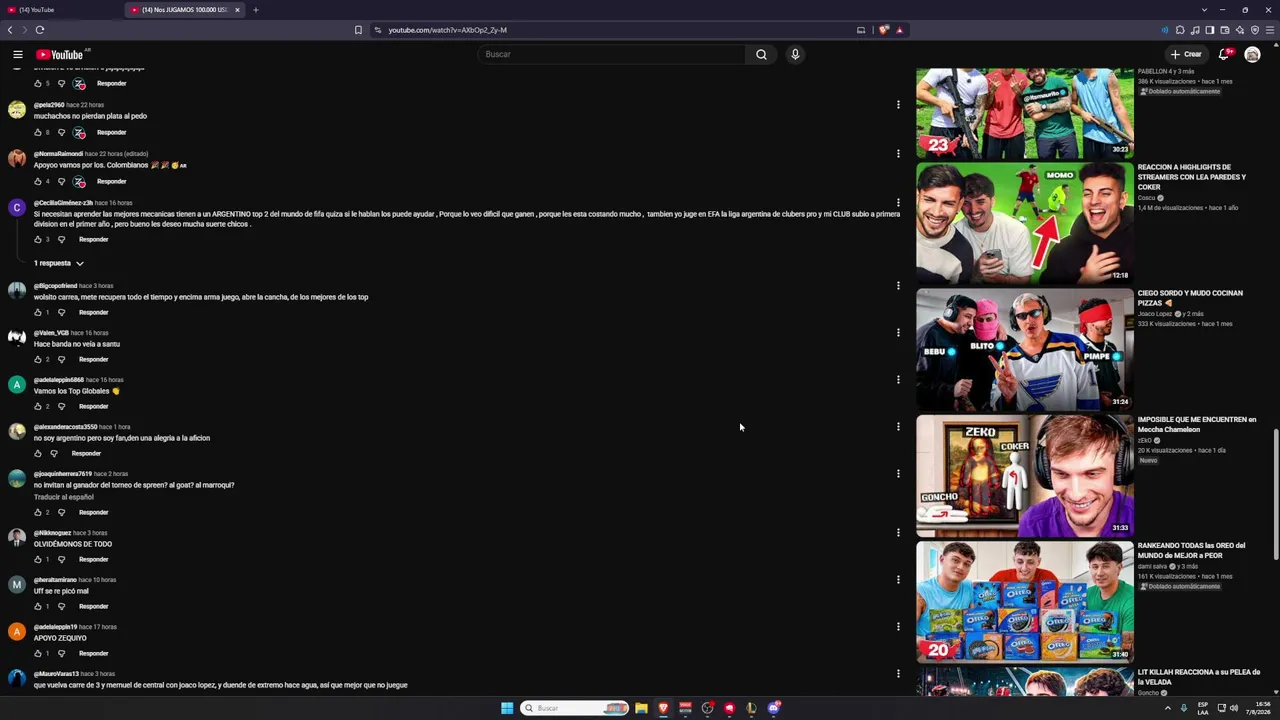Like the @Bigcopofriend comment
This screenshot has height=720, width=1280.
point(38,312)
